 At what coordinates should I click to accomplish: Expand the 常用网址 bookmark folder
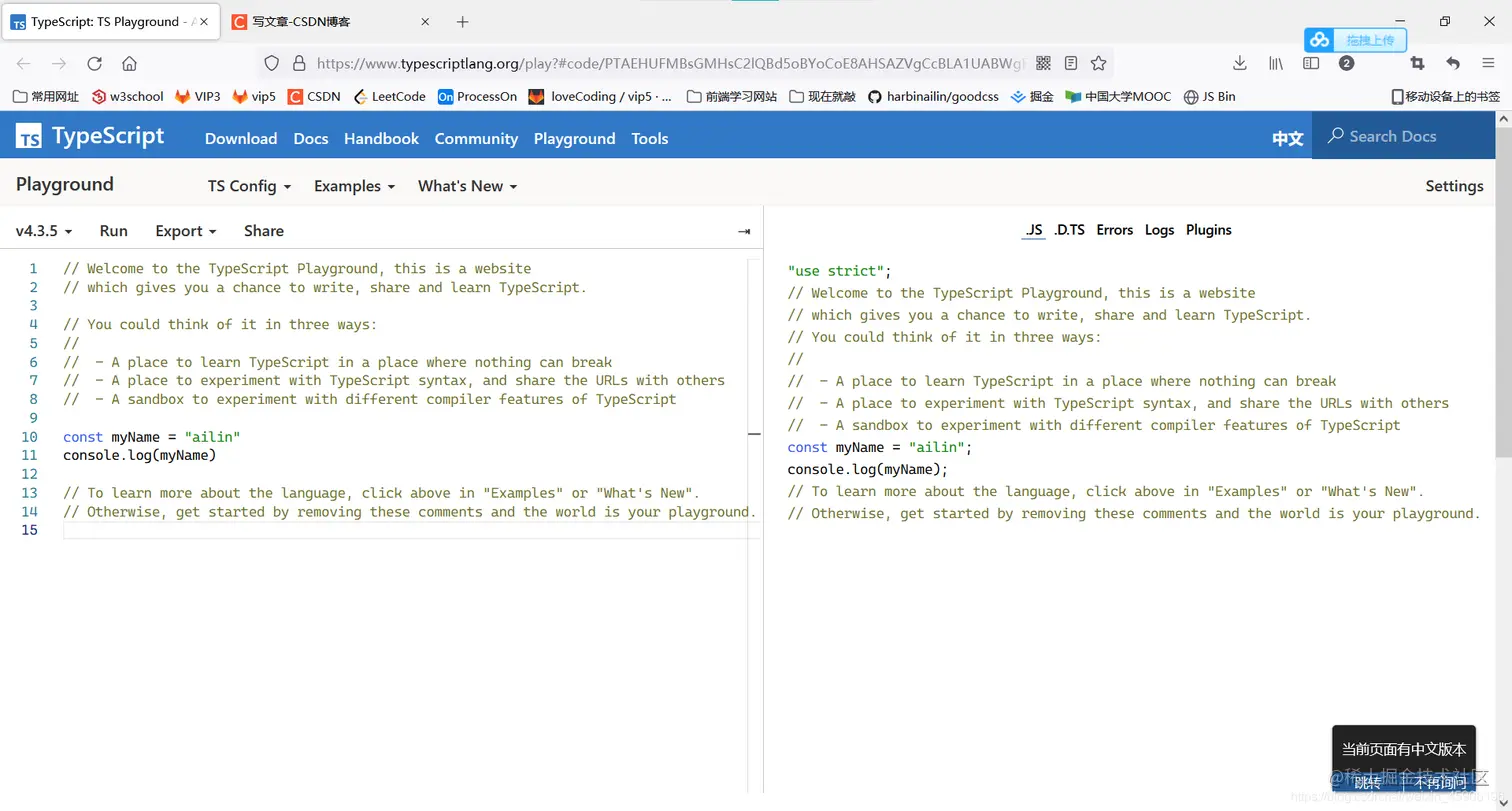[x=46, y=97]
